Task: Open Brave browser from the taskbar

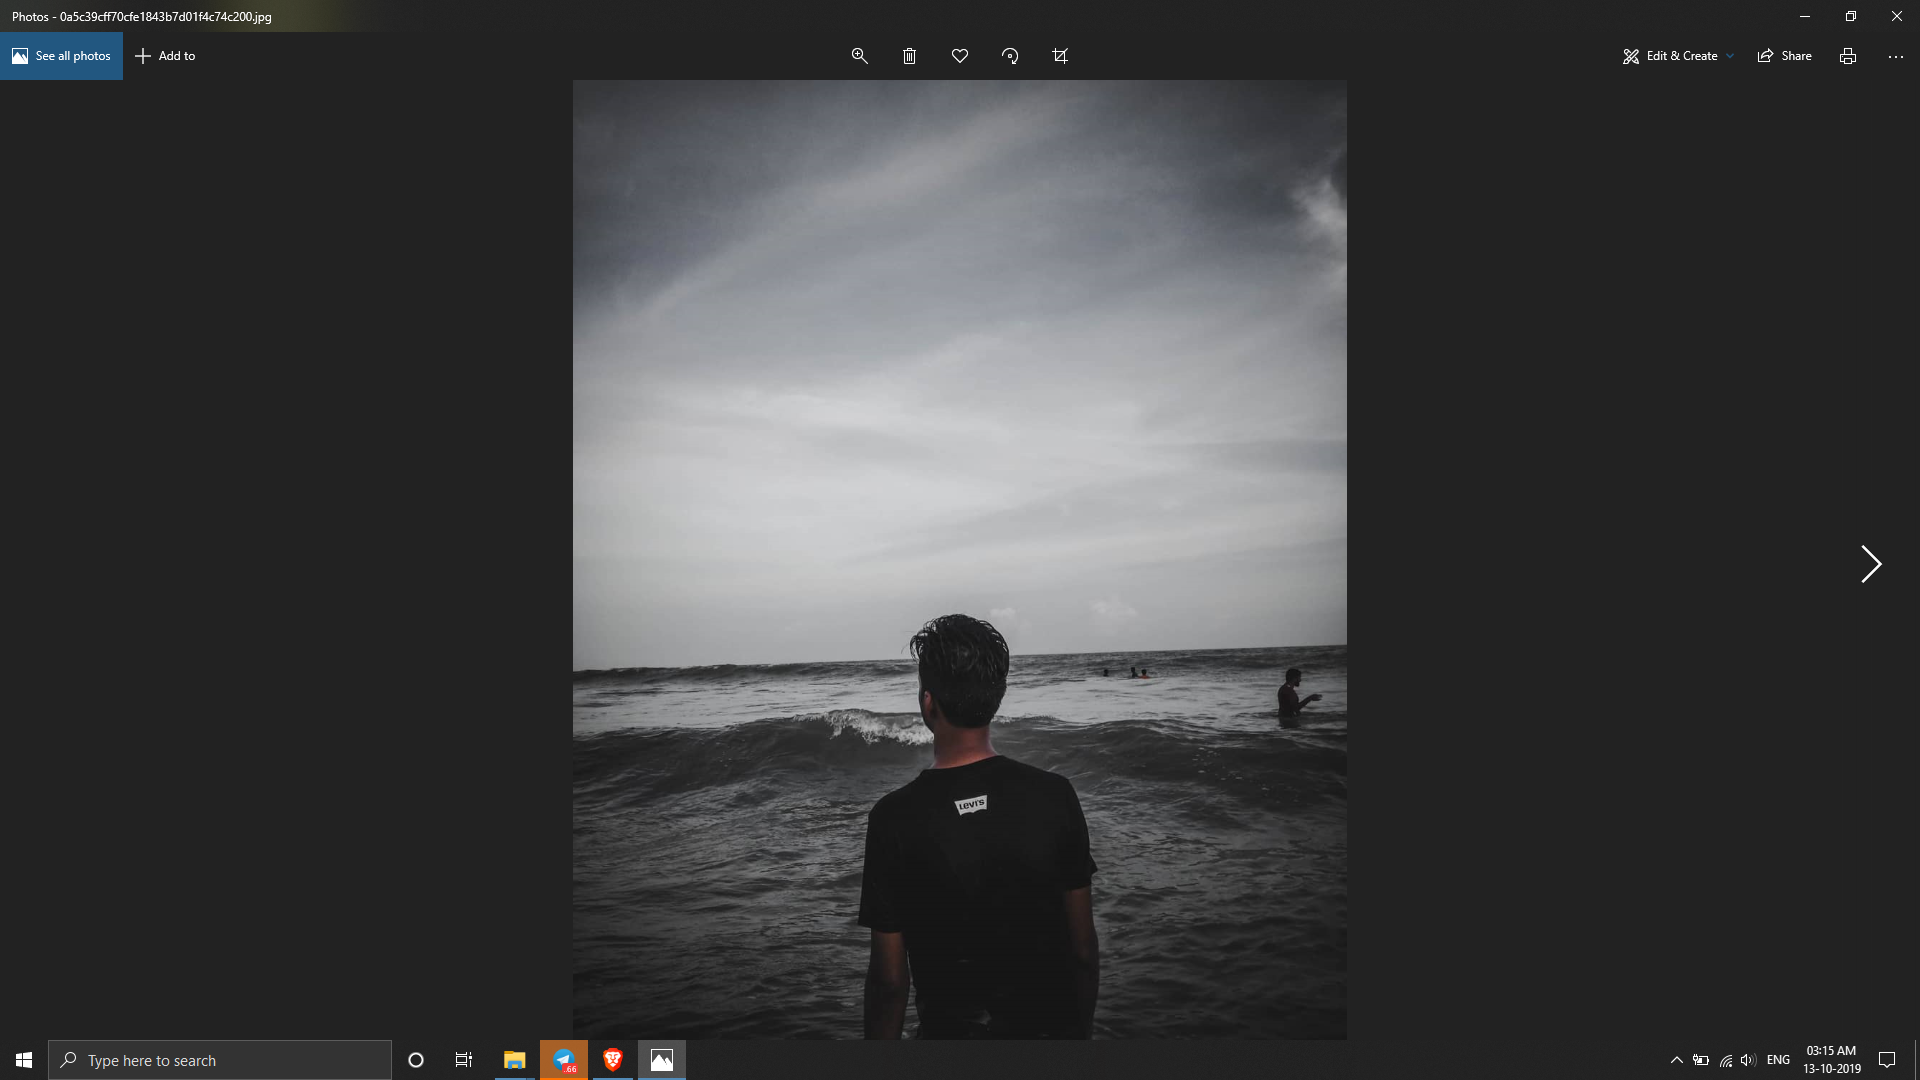Action: [x=612, y=1059]
